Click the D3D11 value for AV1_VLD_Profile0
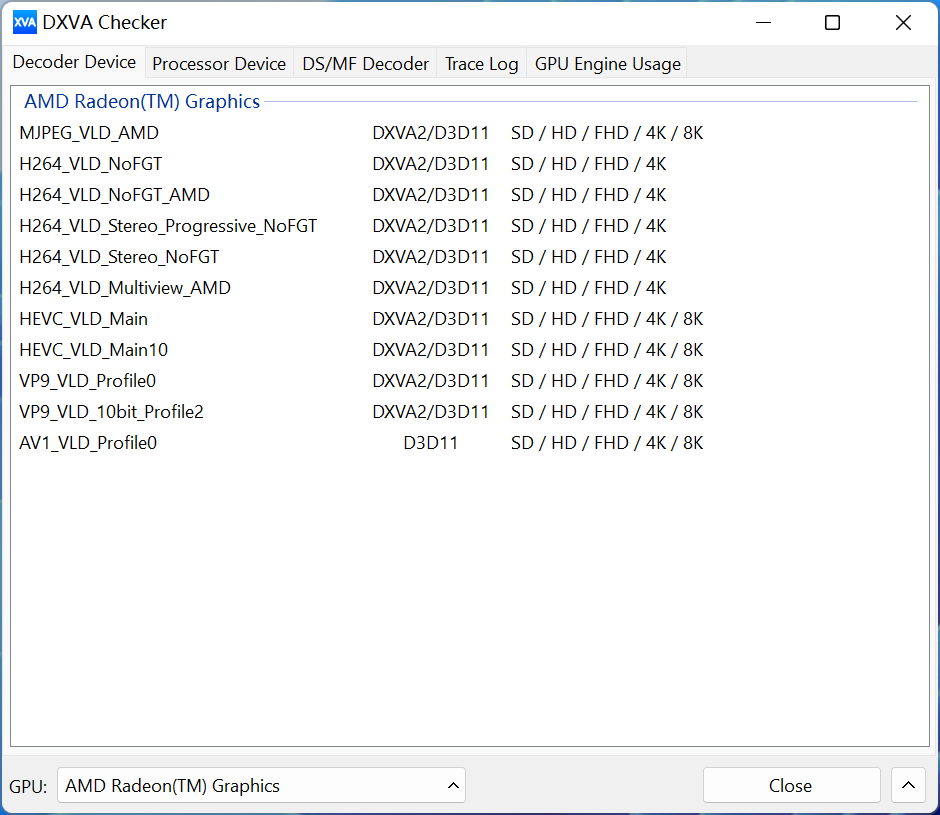The width and height of the screenshot is (940, 815). click(x=430, y=443)
